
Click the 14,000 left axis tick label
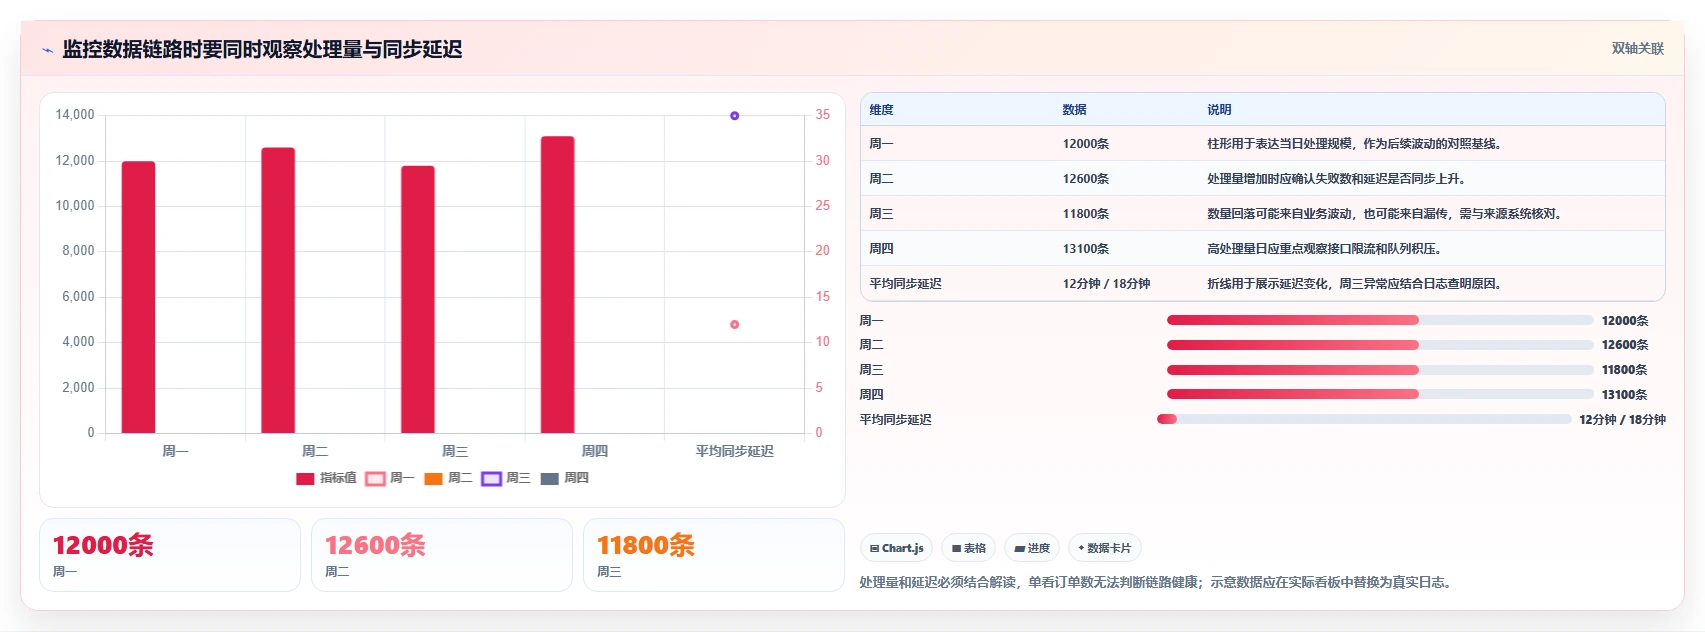75,115
